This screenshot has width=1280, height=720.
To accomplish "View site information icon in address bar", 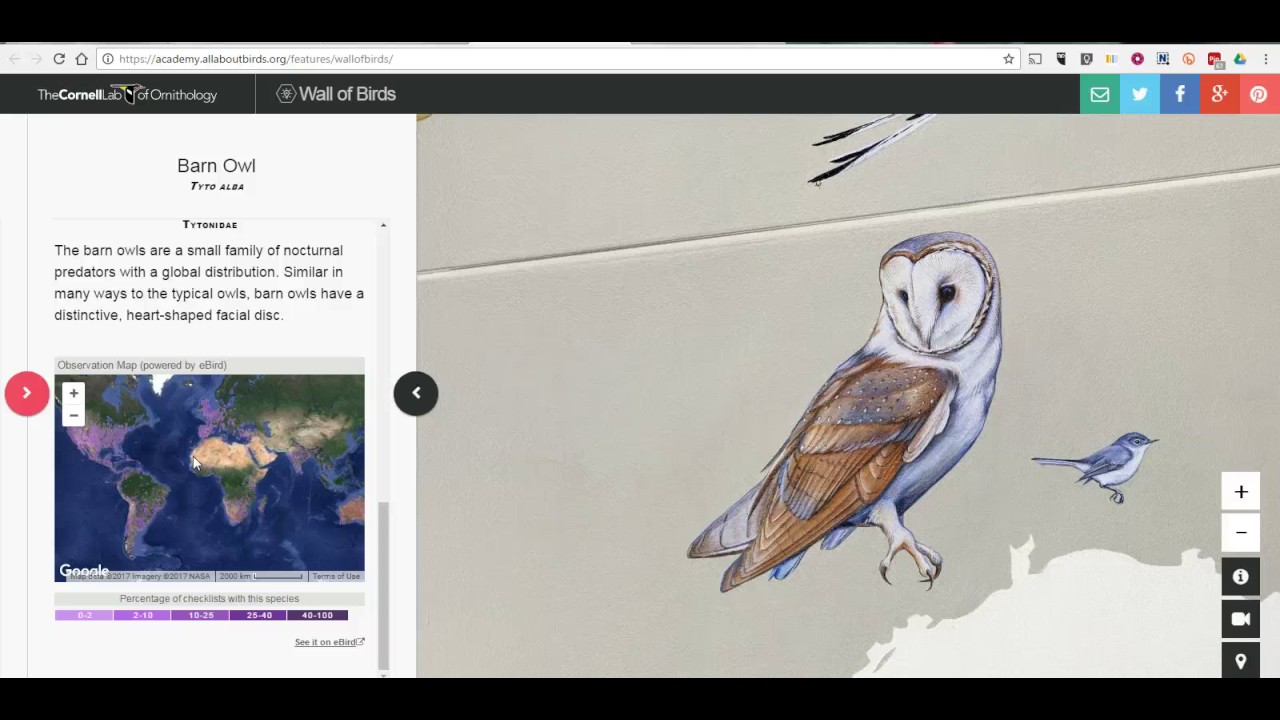I will (108, 59).
